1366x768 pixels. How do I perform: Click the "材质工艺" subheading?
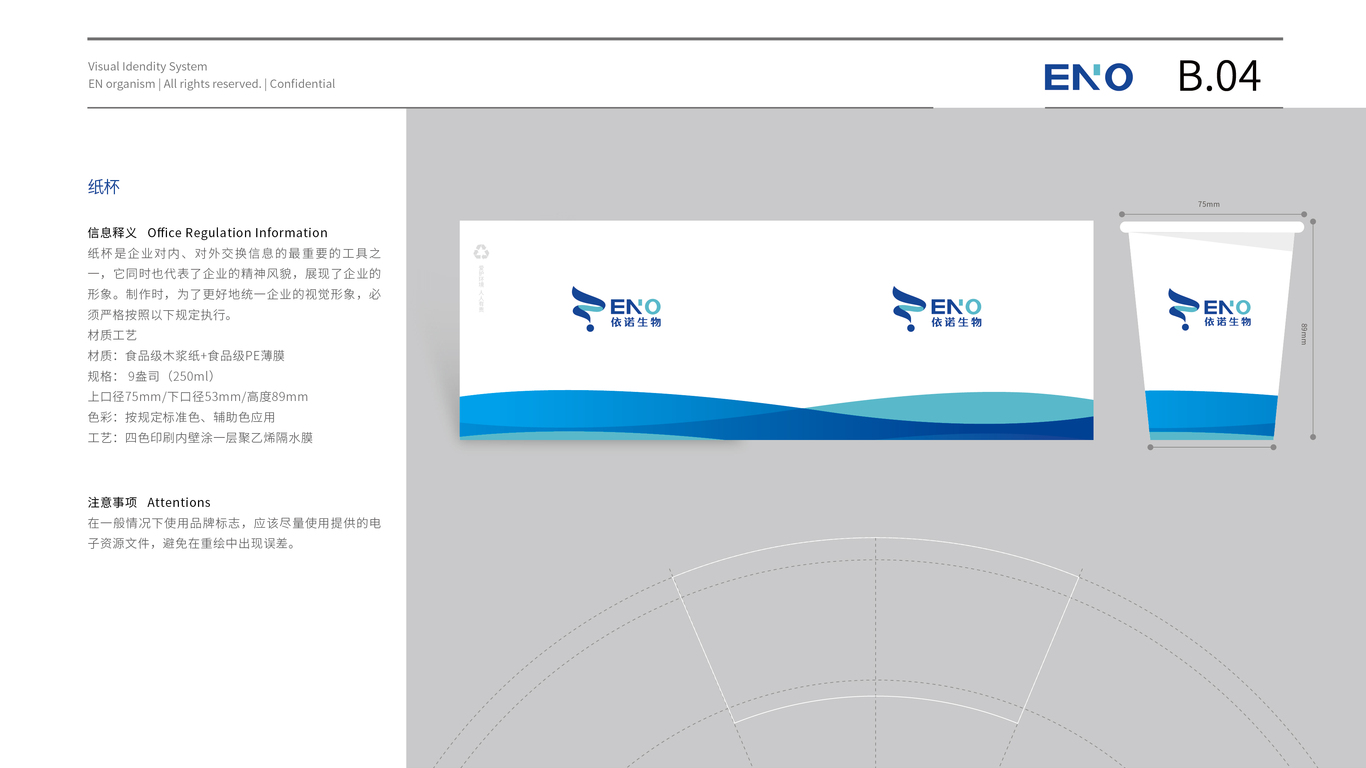pos(112,335)
